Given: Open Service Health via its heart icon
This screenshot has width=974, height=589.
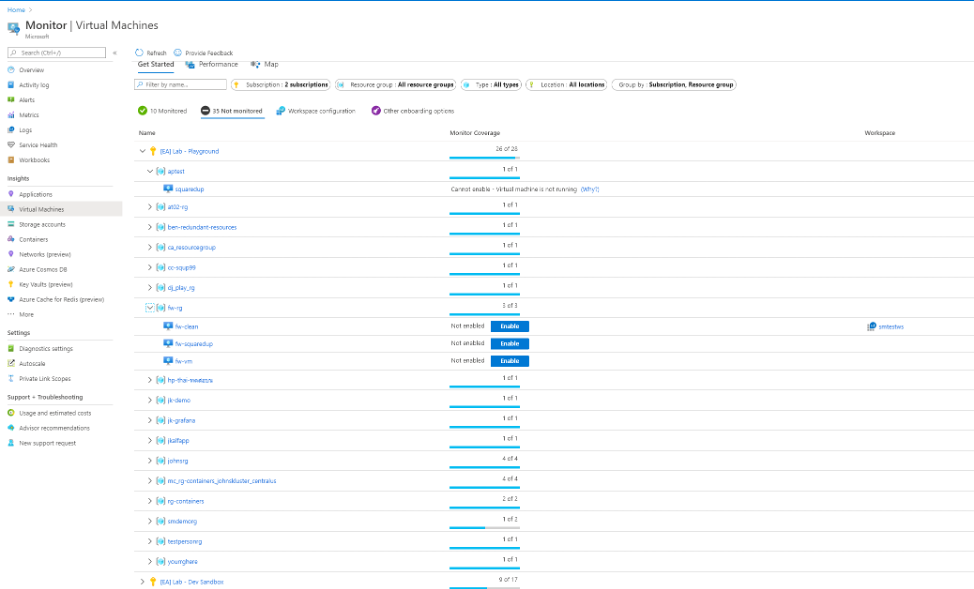Looking at the screenshot, I should coord(11,145).
